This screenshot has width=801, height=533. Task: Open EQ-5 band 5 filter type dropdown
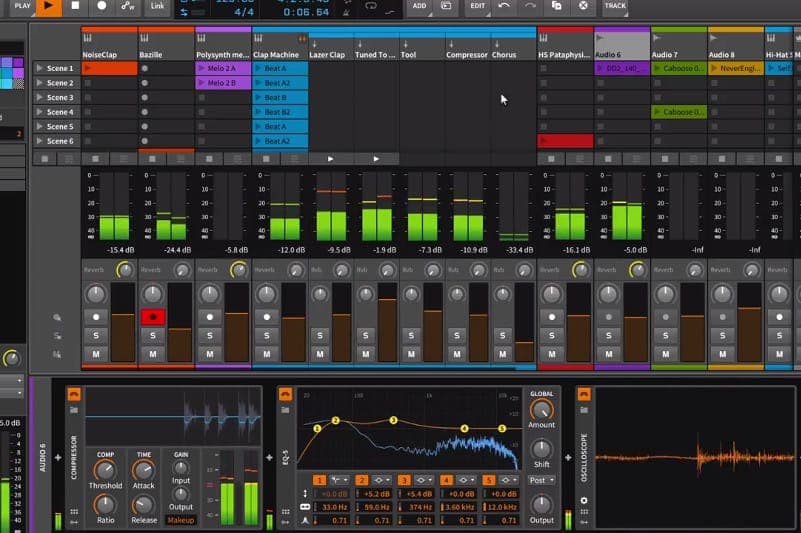pyautogui.click(x=509, y=480)
